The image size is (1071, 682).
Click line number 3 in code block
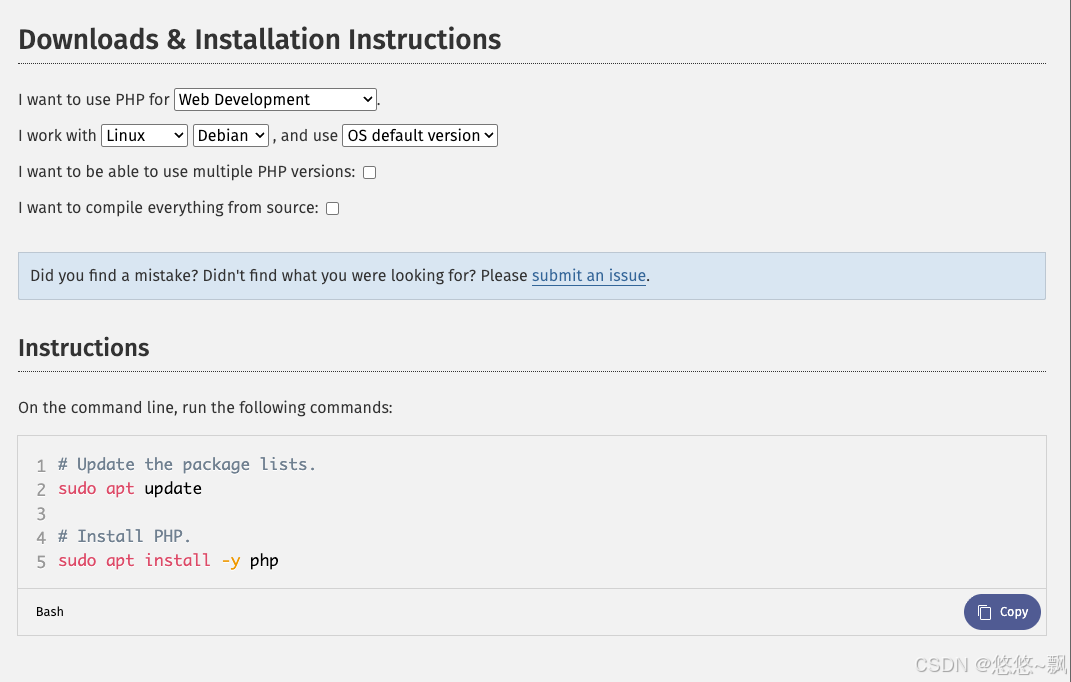pos(41,513)
